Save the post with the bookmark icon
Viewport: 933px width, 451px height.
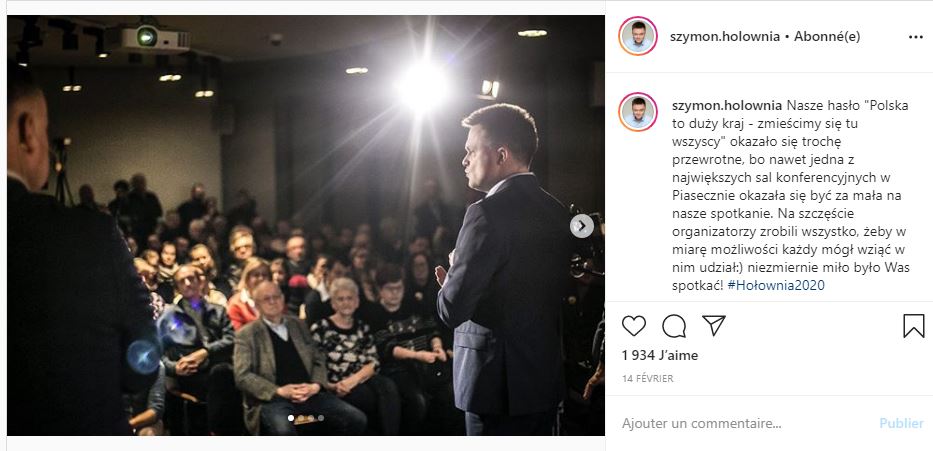tap(913, 326)
